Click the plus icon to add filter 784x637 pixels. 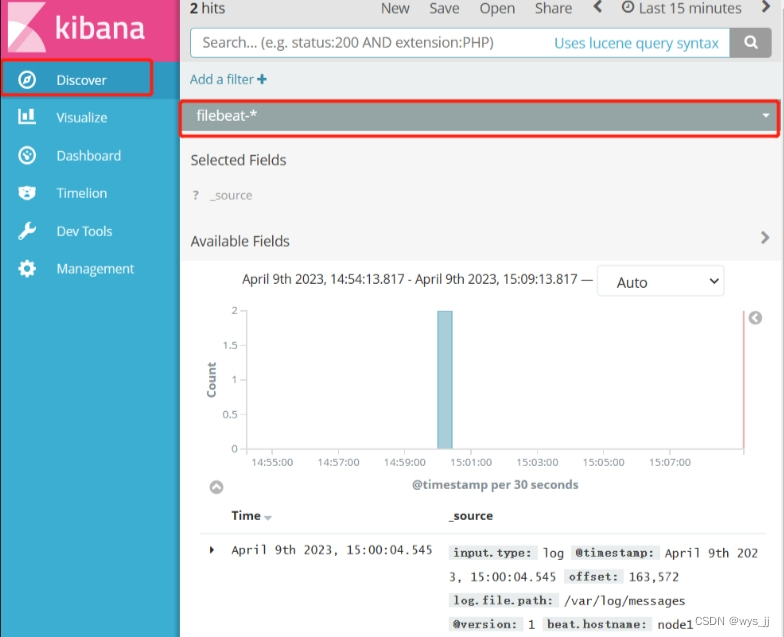click(x=262, y=79)
